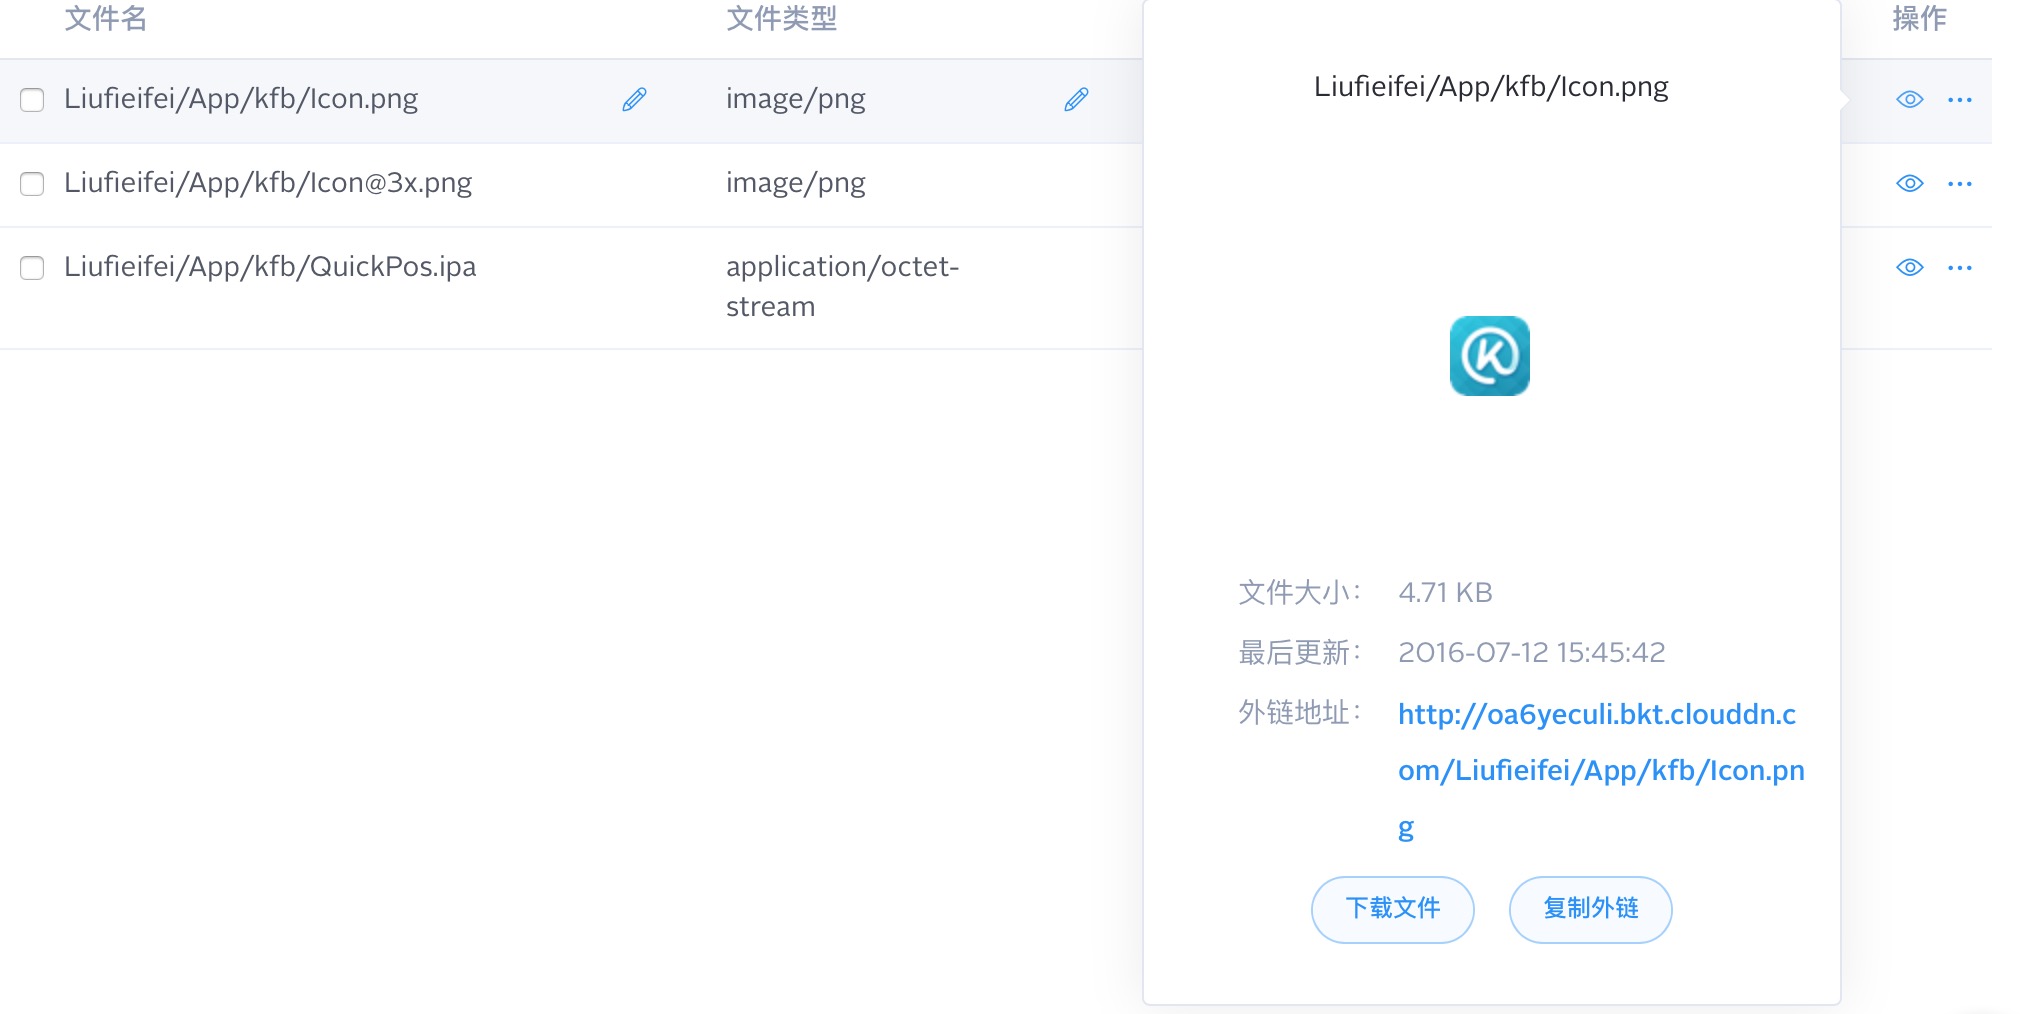
Task: Preview QuickPos.ipa with the eye icon
Action: 1910,267
